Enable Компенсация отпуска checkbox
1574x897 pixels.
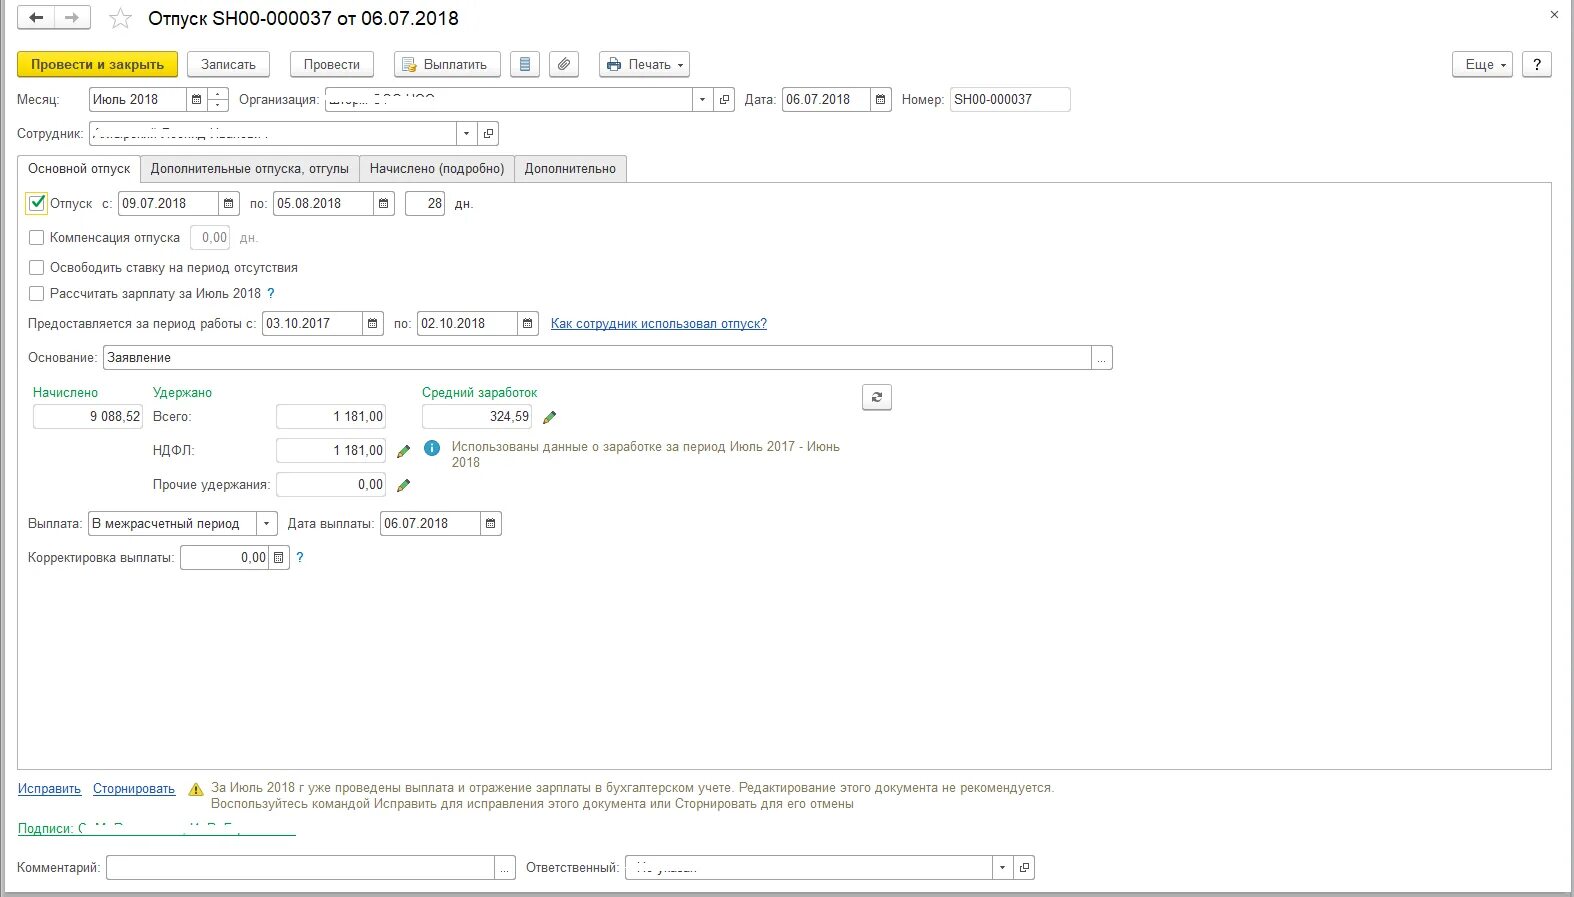[37, 237]
